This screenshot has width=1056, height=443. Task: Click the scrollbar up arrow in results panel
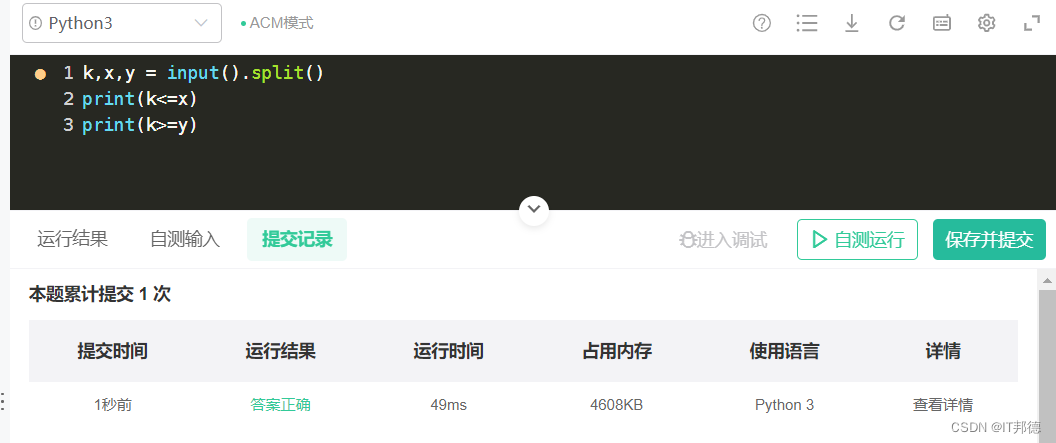point(1047,280)
